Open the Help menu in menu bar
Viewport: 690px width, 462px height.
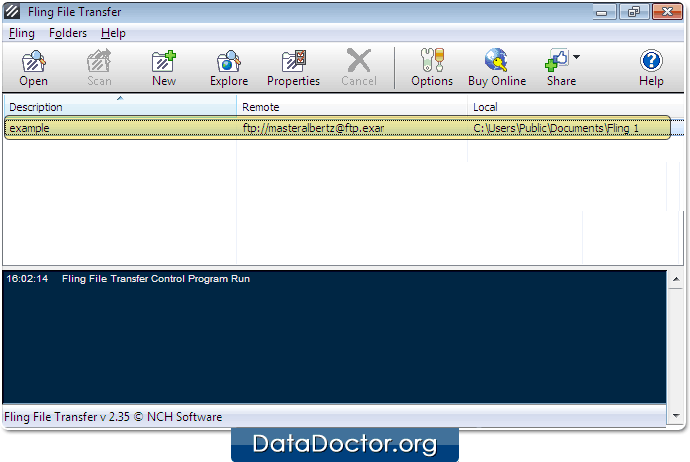tap(113, 33)
